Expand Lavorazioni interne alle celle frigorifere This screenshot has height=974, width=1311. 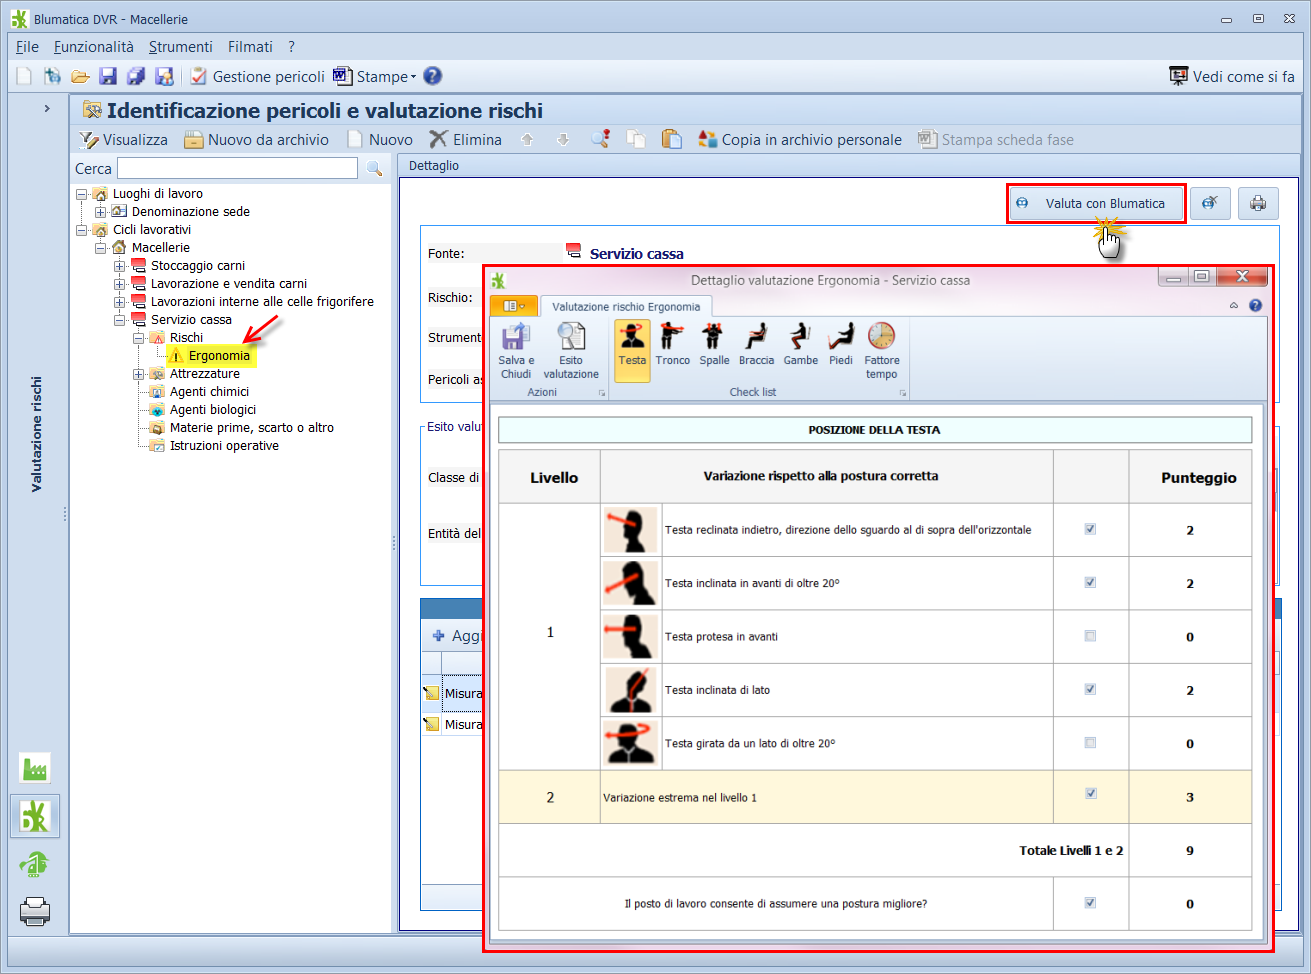119,302
